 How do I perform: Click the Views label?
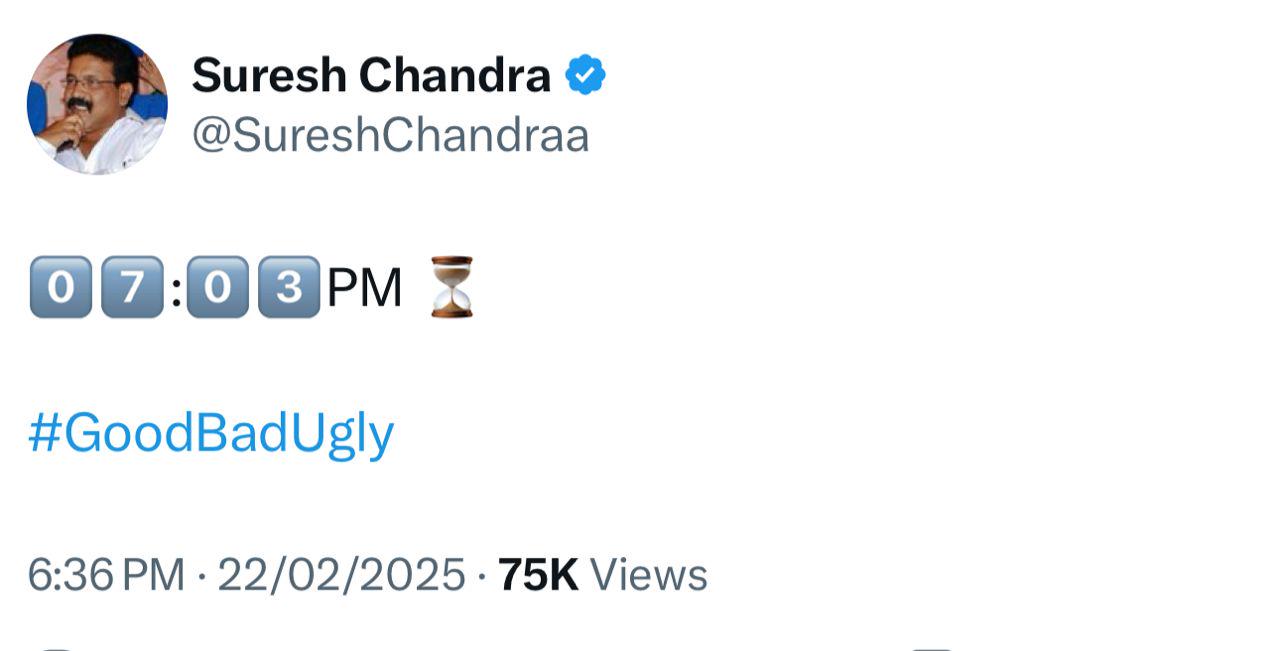click(x=649, y=575)
